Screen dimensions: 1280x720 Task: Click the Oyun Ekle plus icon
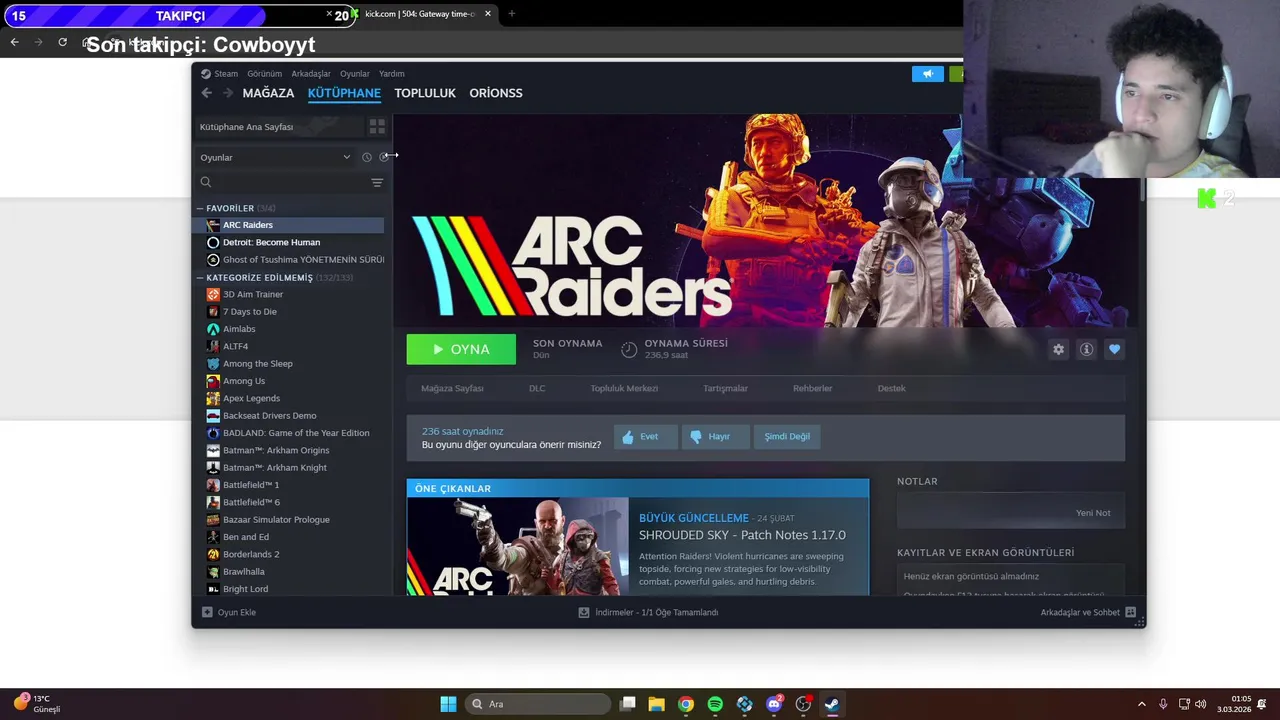tap(207, 612)
